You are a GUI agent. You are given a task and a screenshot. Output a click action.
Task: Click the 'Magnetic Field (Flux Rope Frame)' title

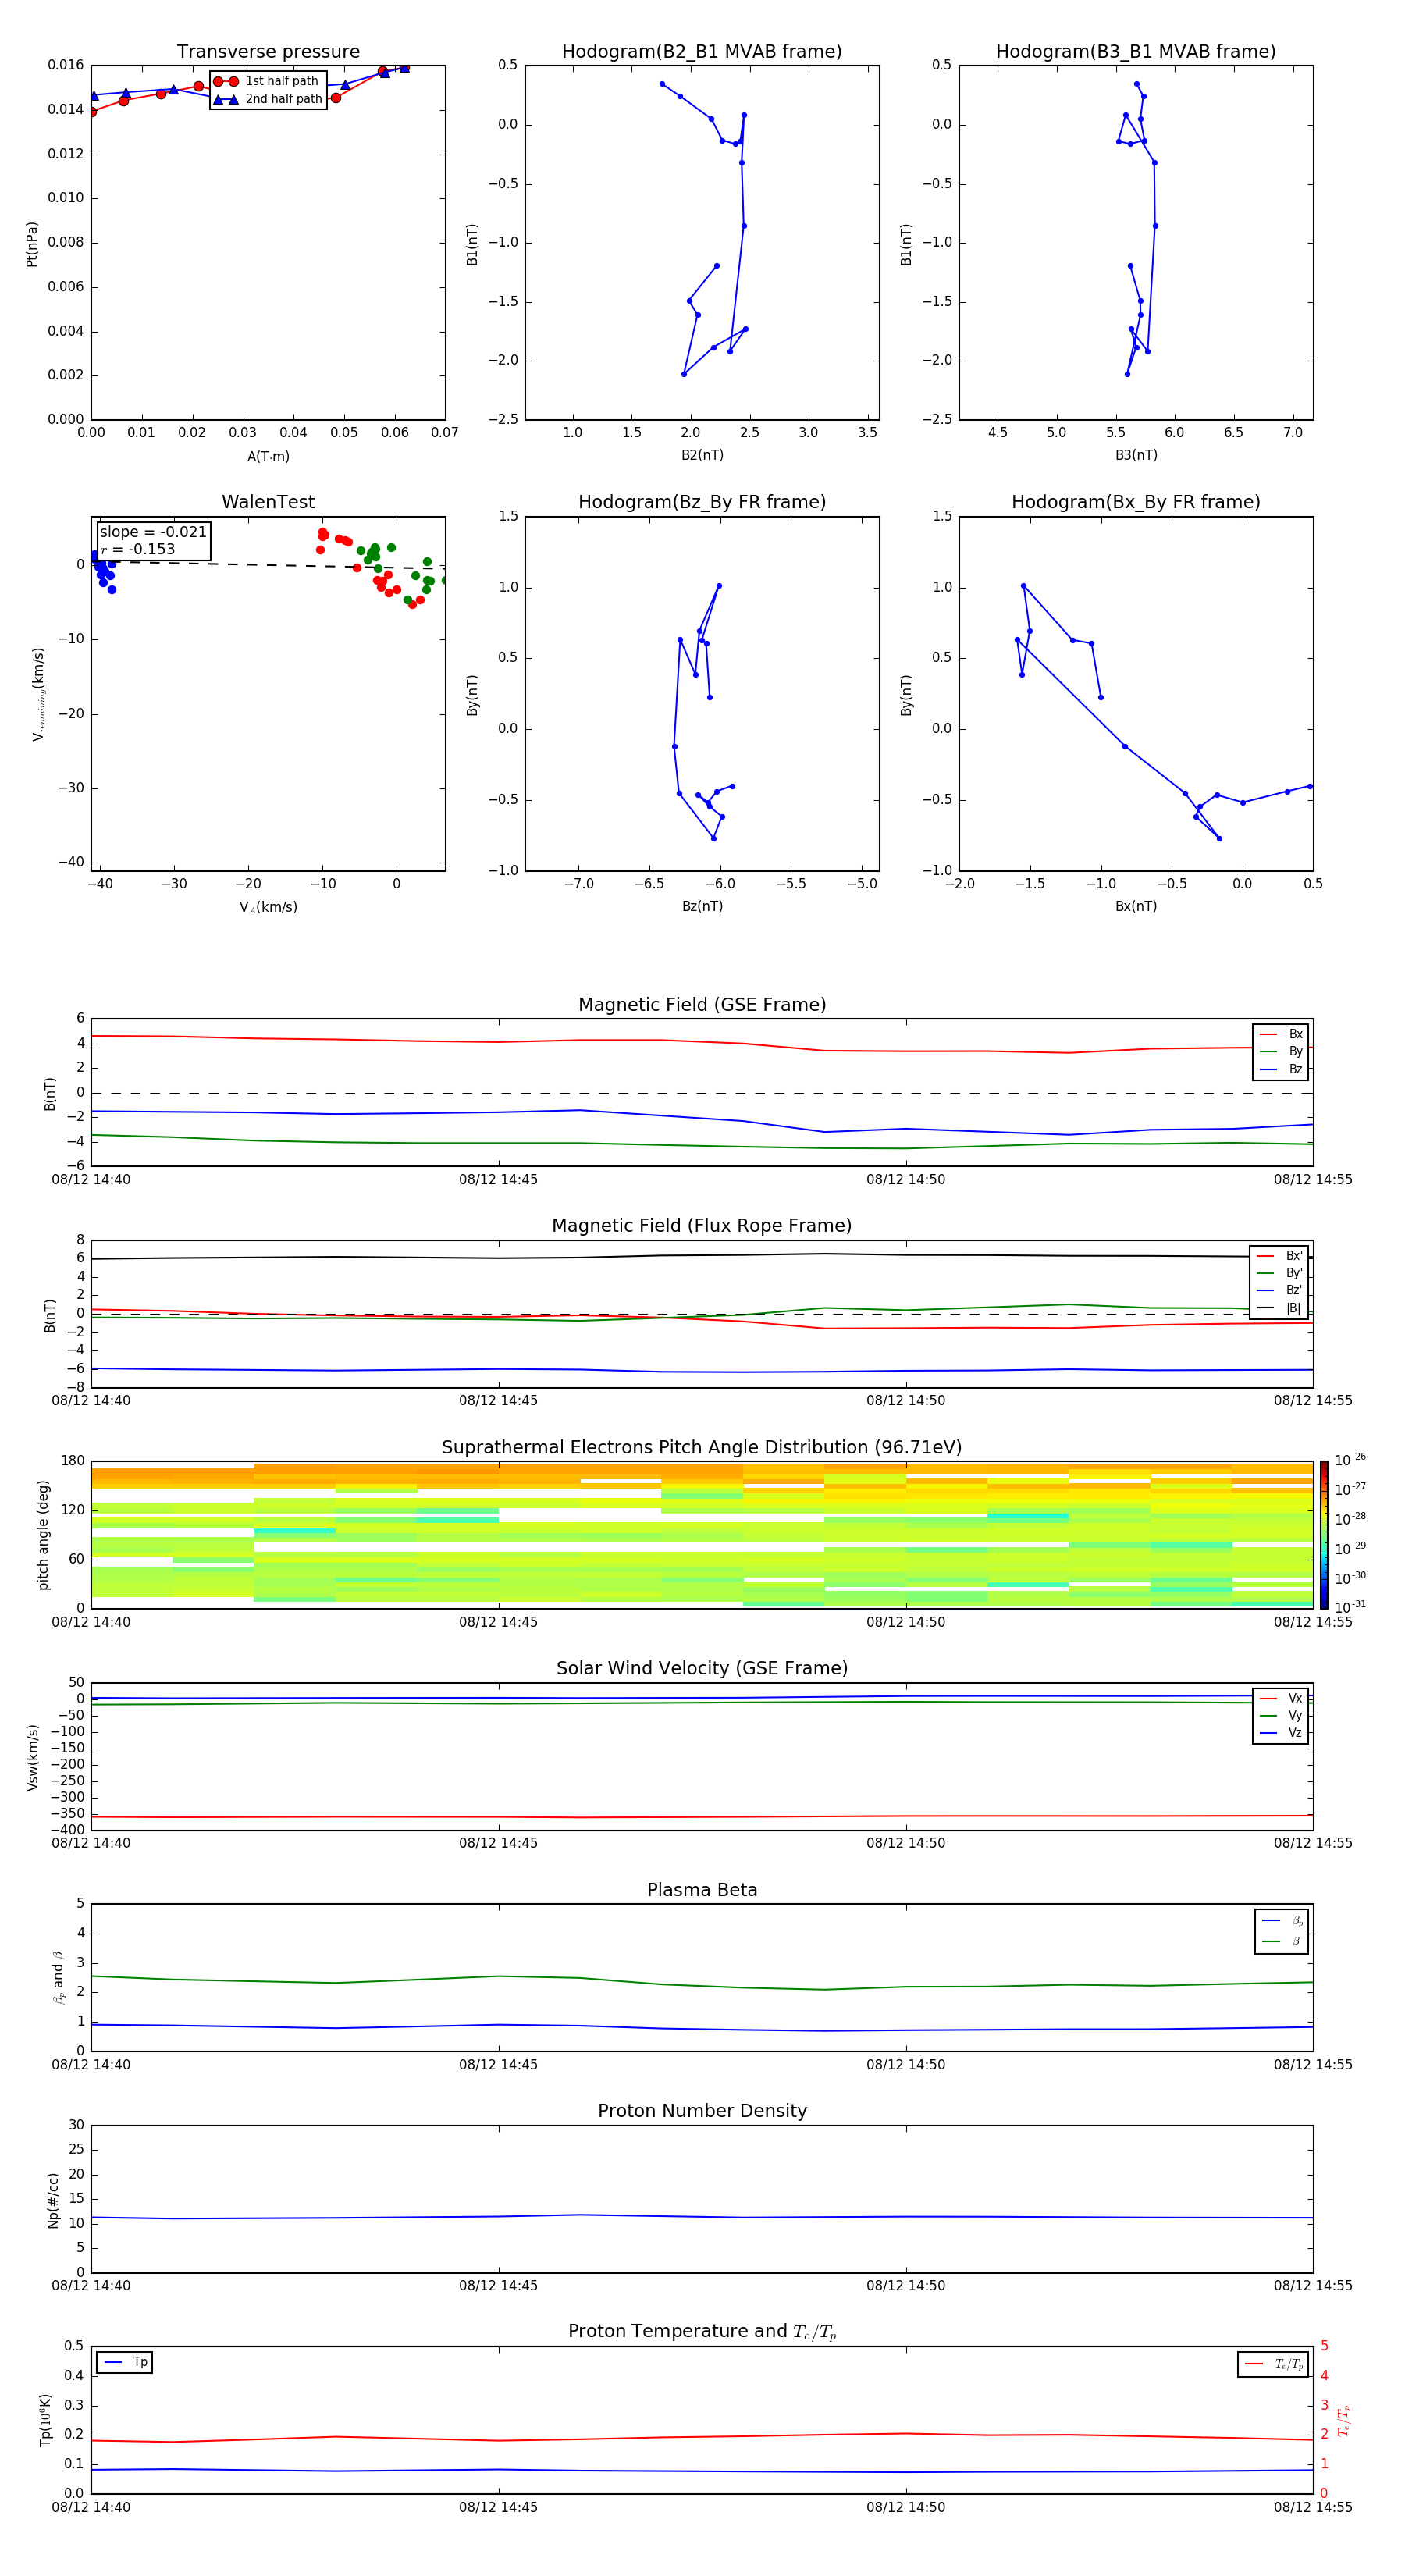tap(702, 1226)
